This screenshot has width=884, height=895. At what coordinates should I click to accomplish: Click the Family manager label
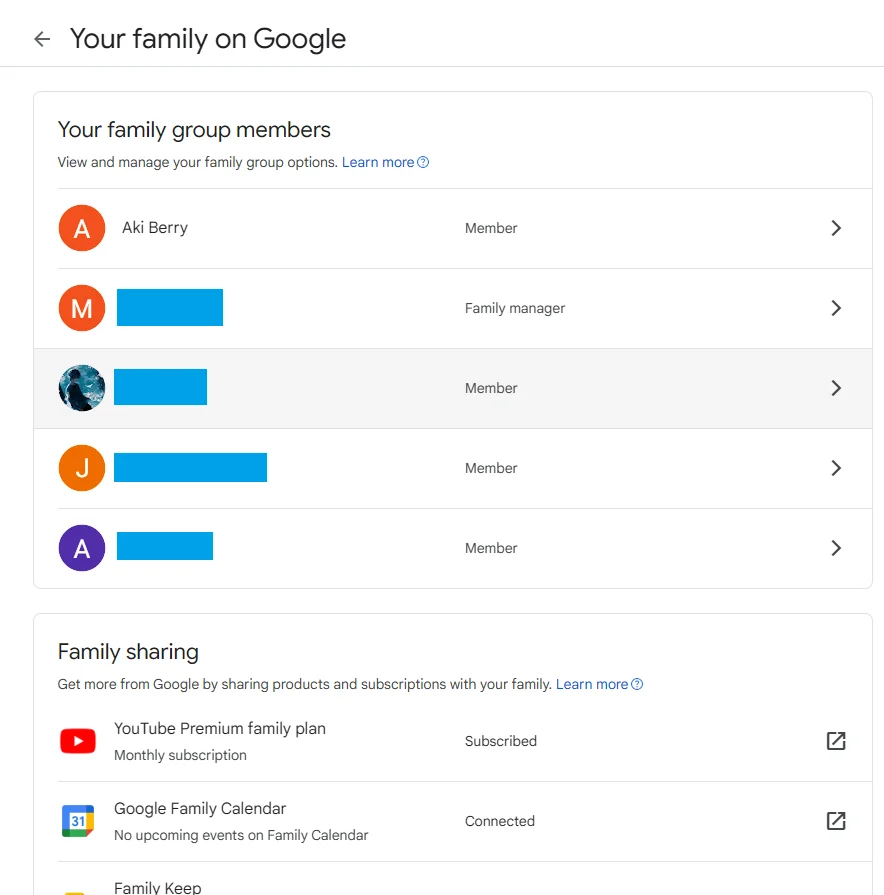coord(515,308)
